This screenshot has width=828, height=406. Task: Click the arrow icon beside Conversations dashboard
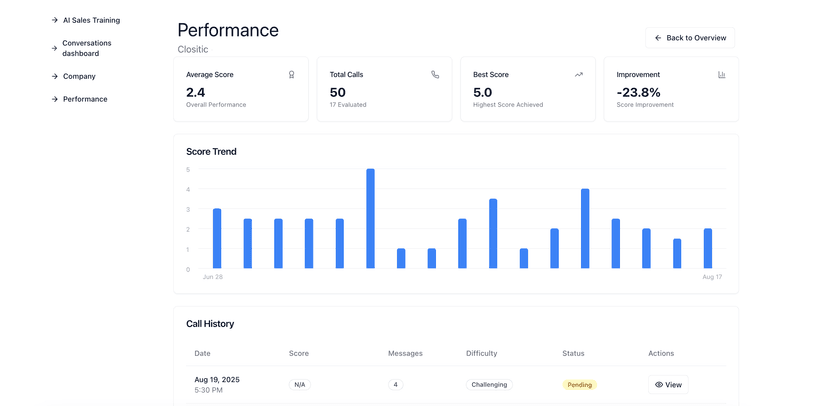[x=55, y=48]
